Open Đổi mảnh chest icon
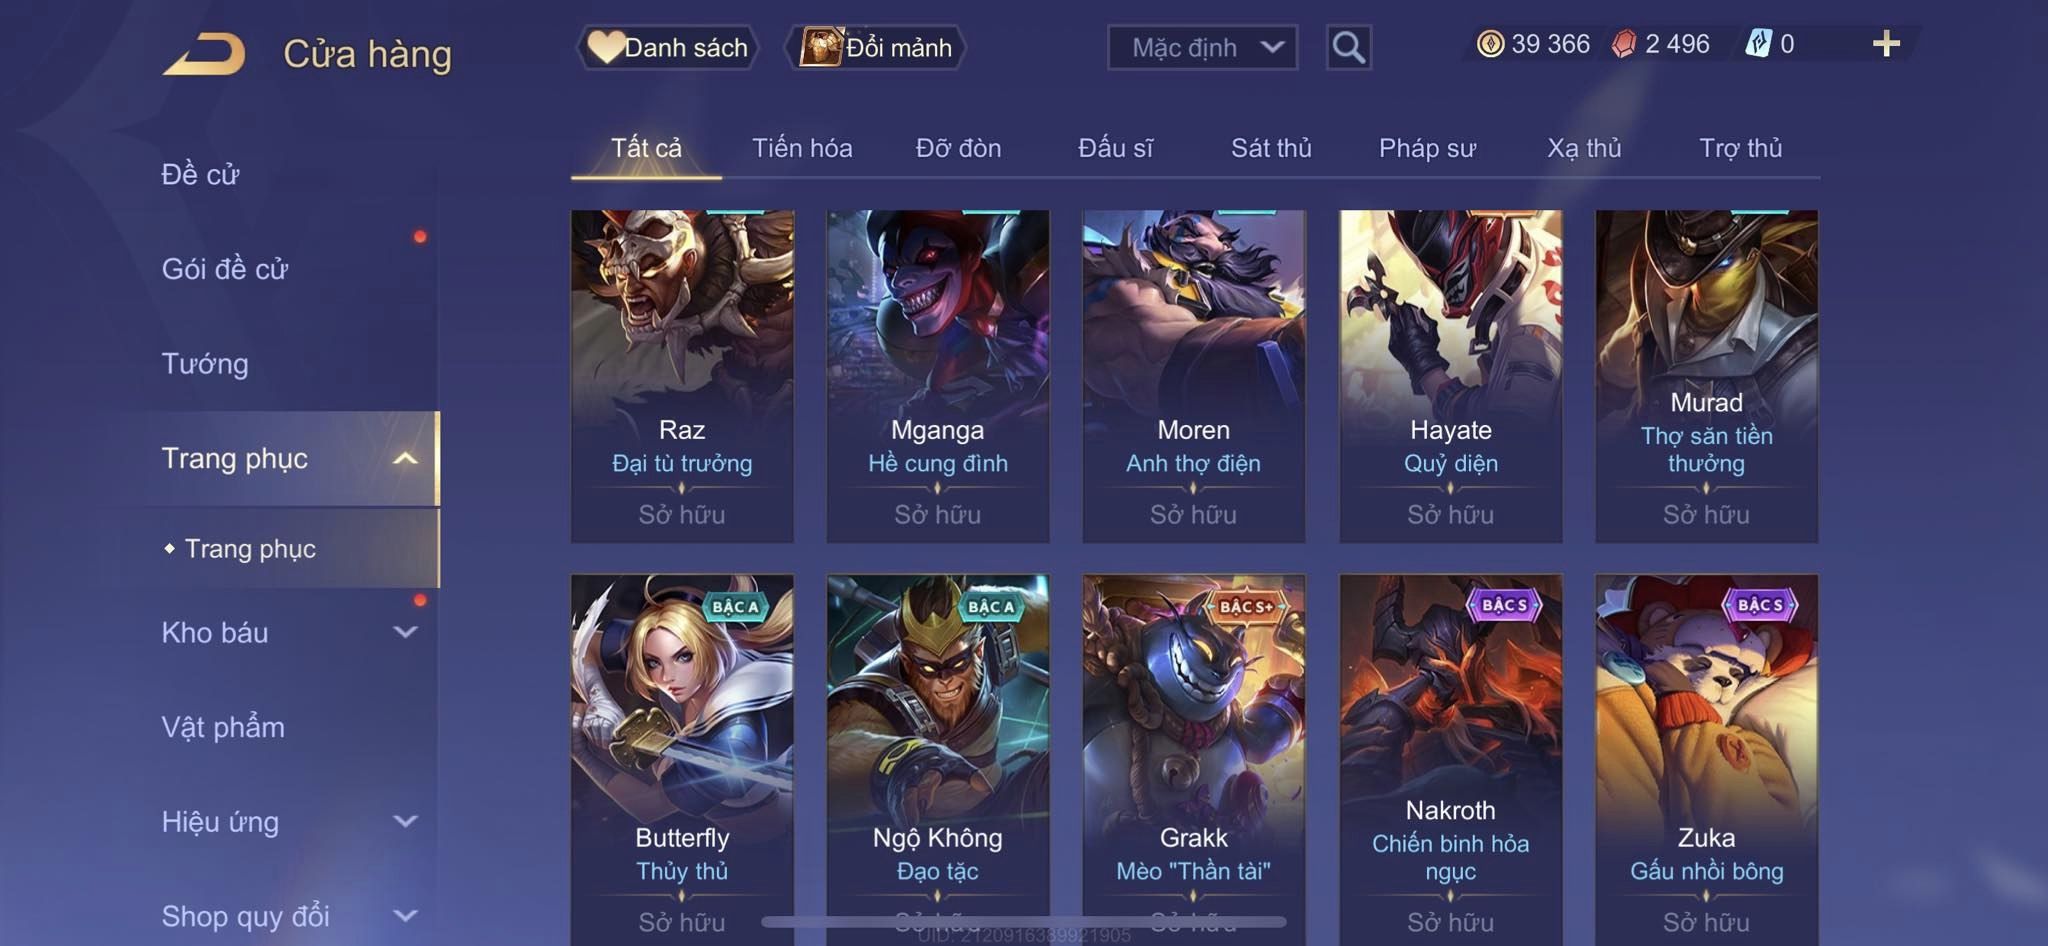Image resolution: width=2048 pixels, height=946 pixels. tap(821, 47)
